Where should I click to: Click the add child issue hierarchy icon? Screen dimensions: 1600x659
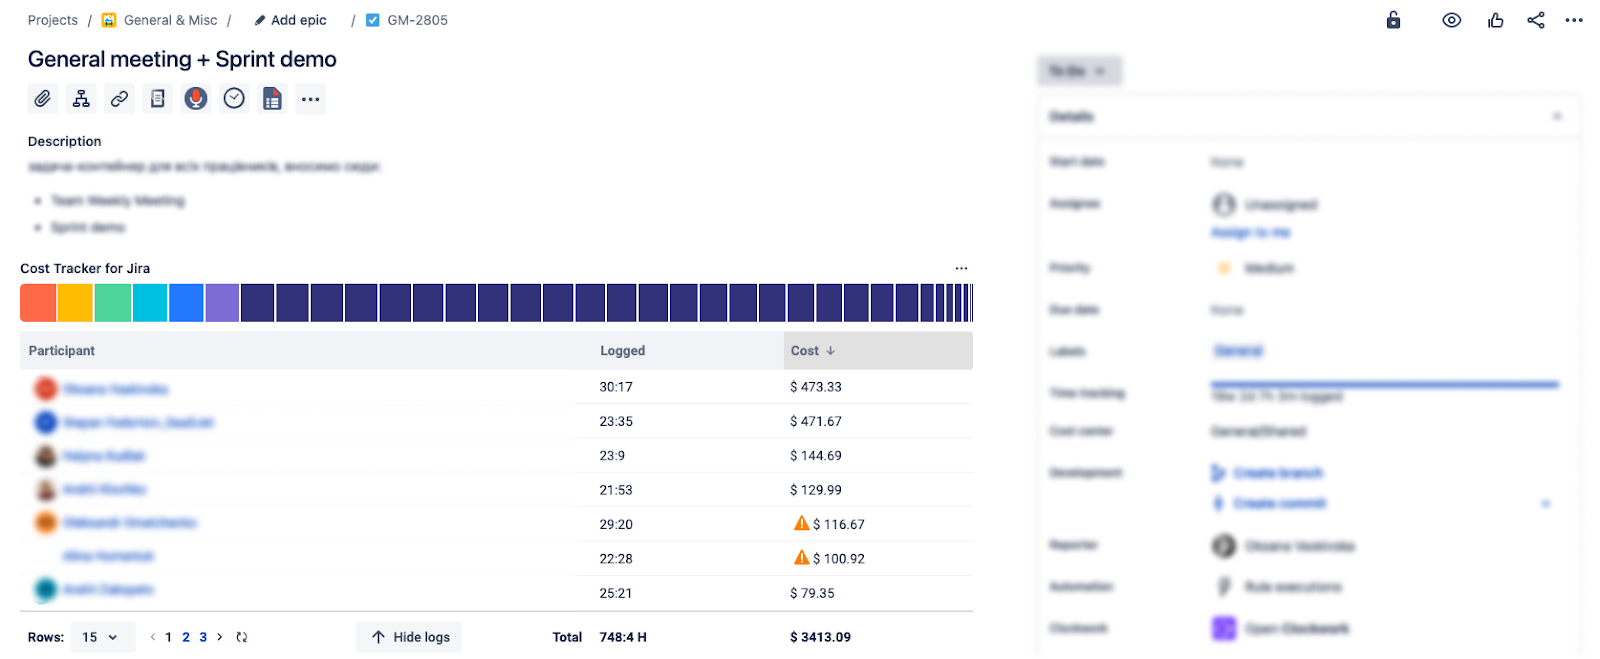[81, 99]
